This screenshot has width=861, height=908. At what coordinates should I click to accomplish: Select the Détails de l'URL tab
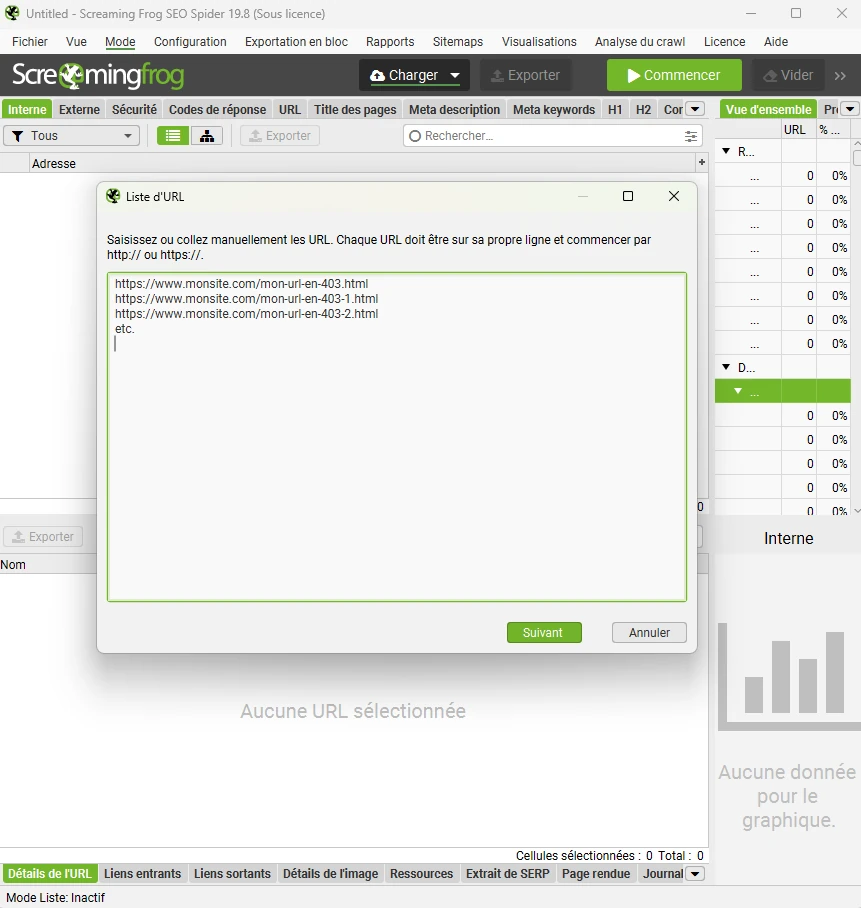pos(49,874)
